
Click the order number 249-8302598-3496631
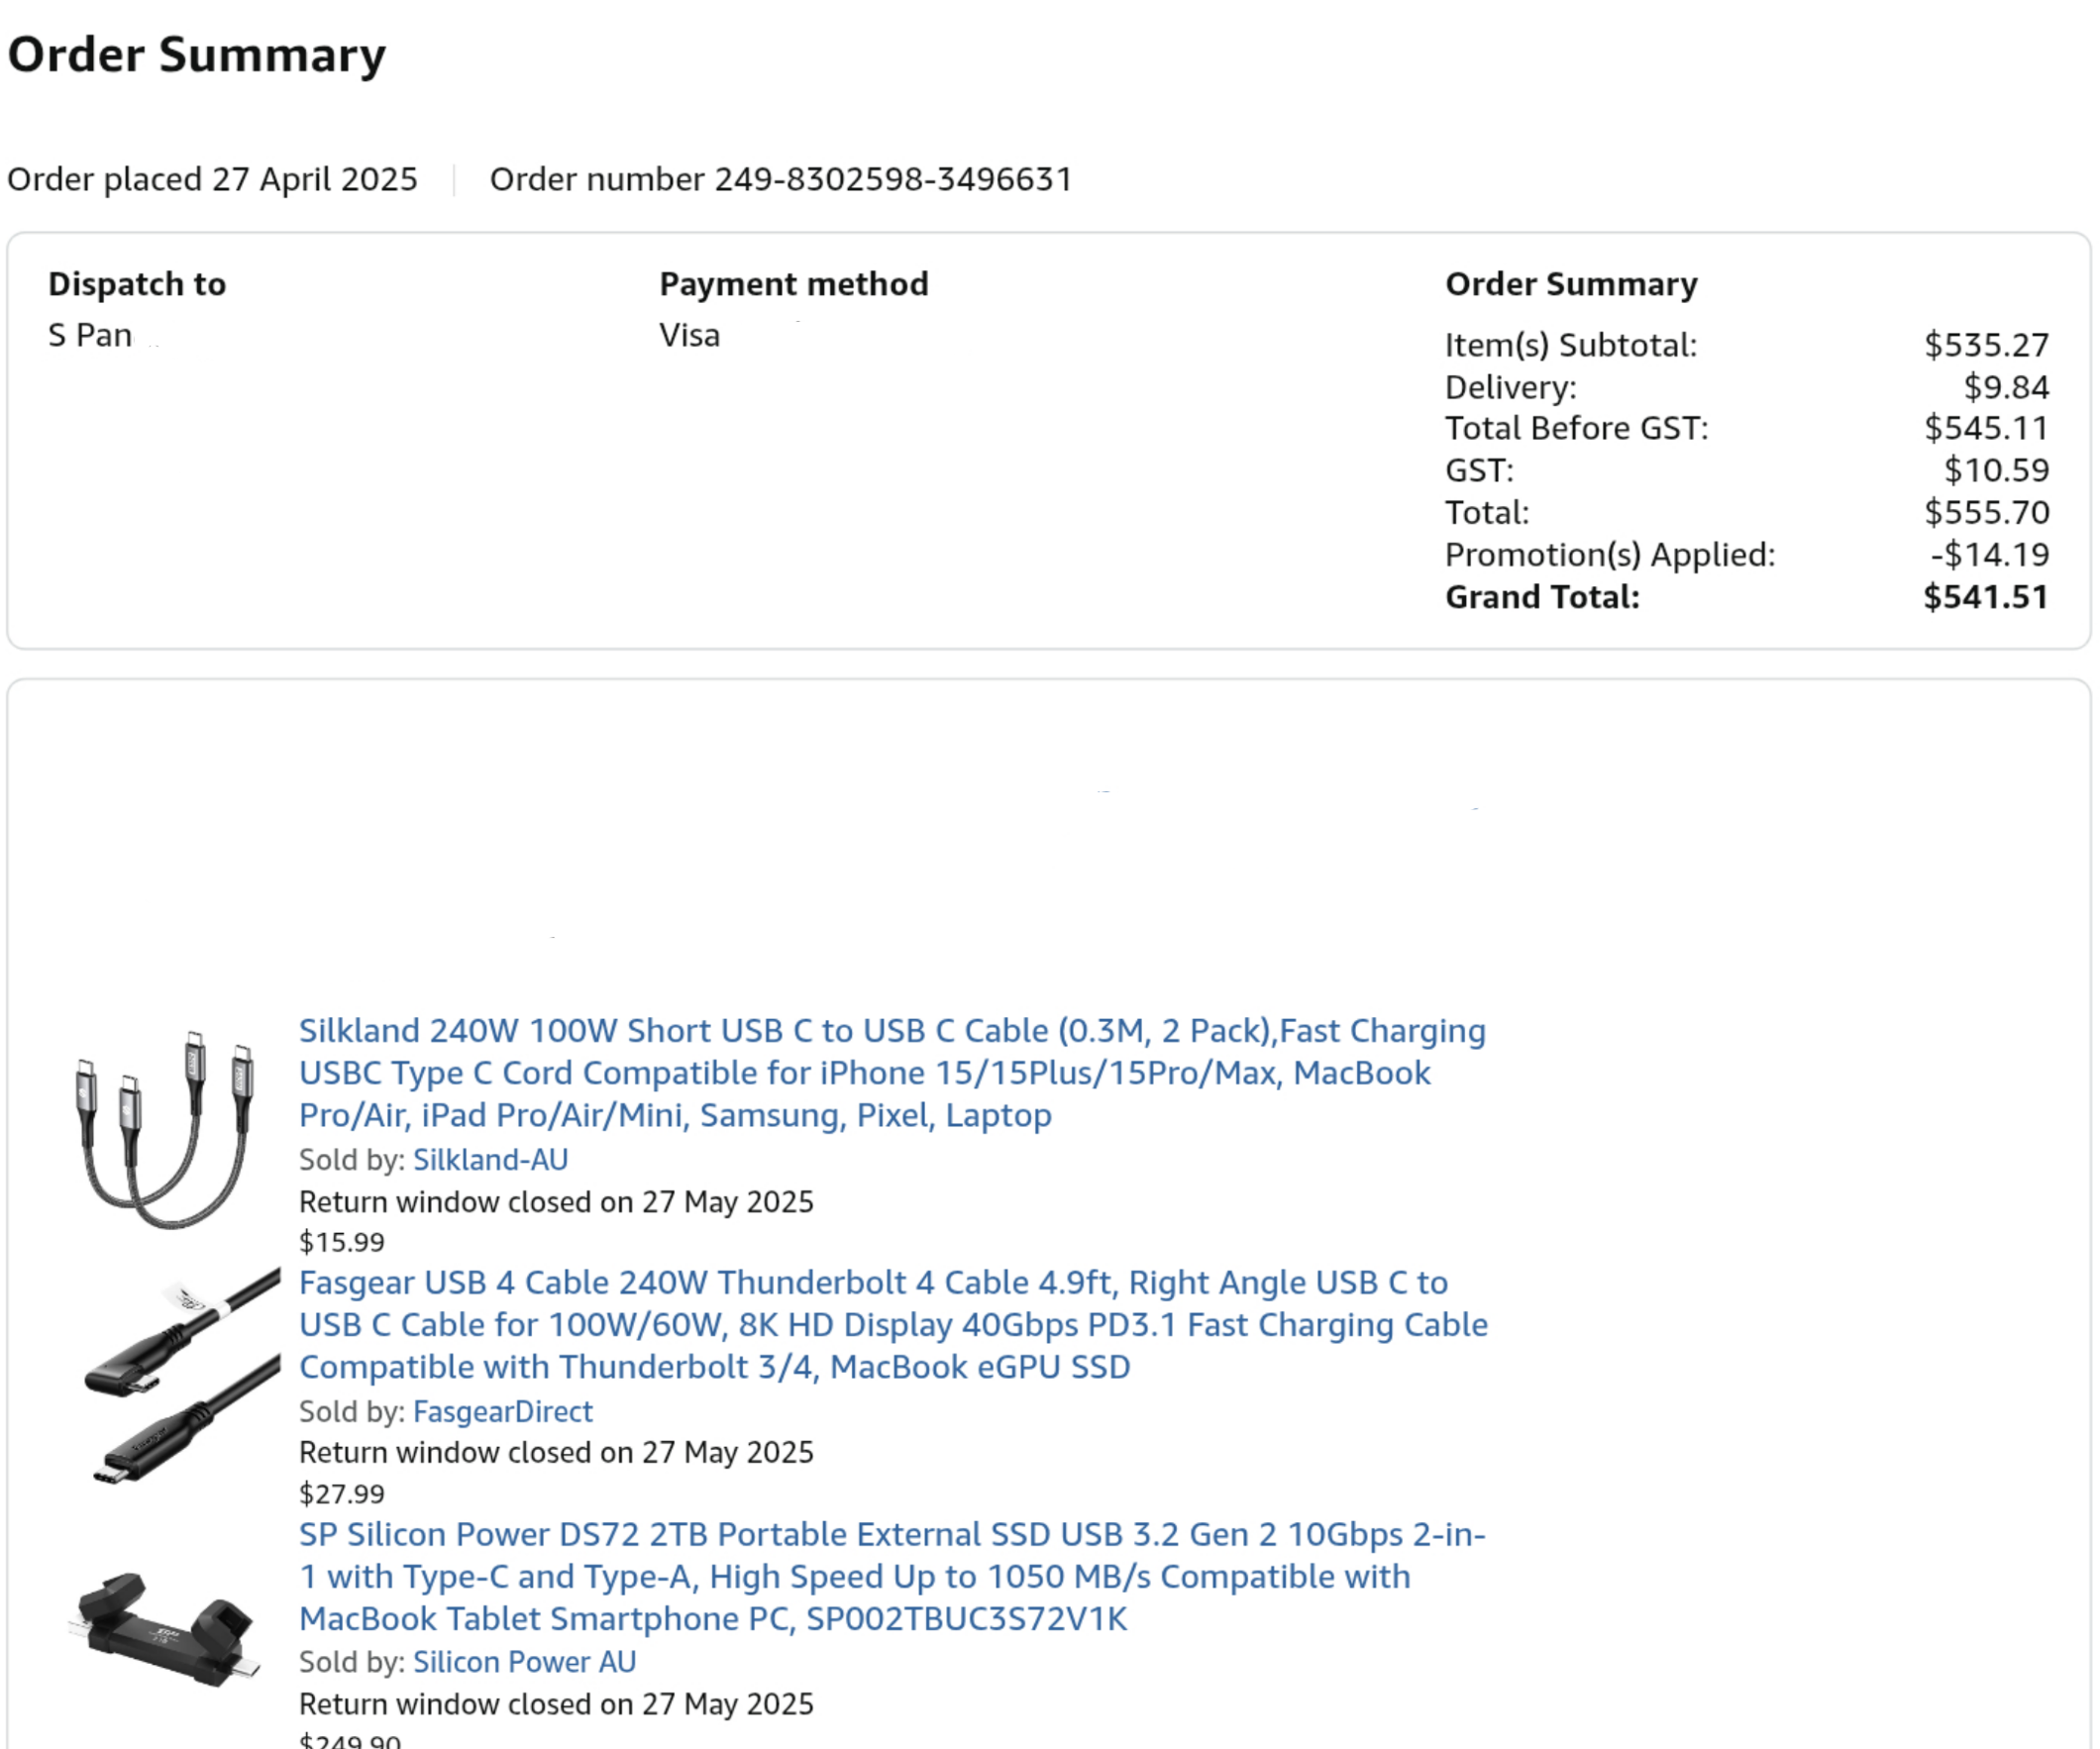(892, 179)
